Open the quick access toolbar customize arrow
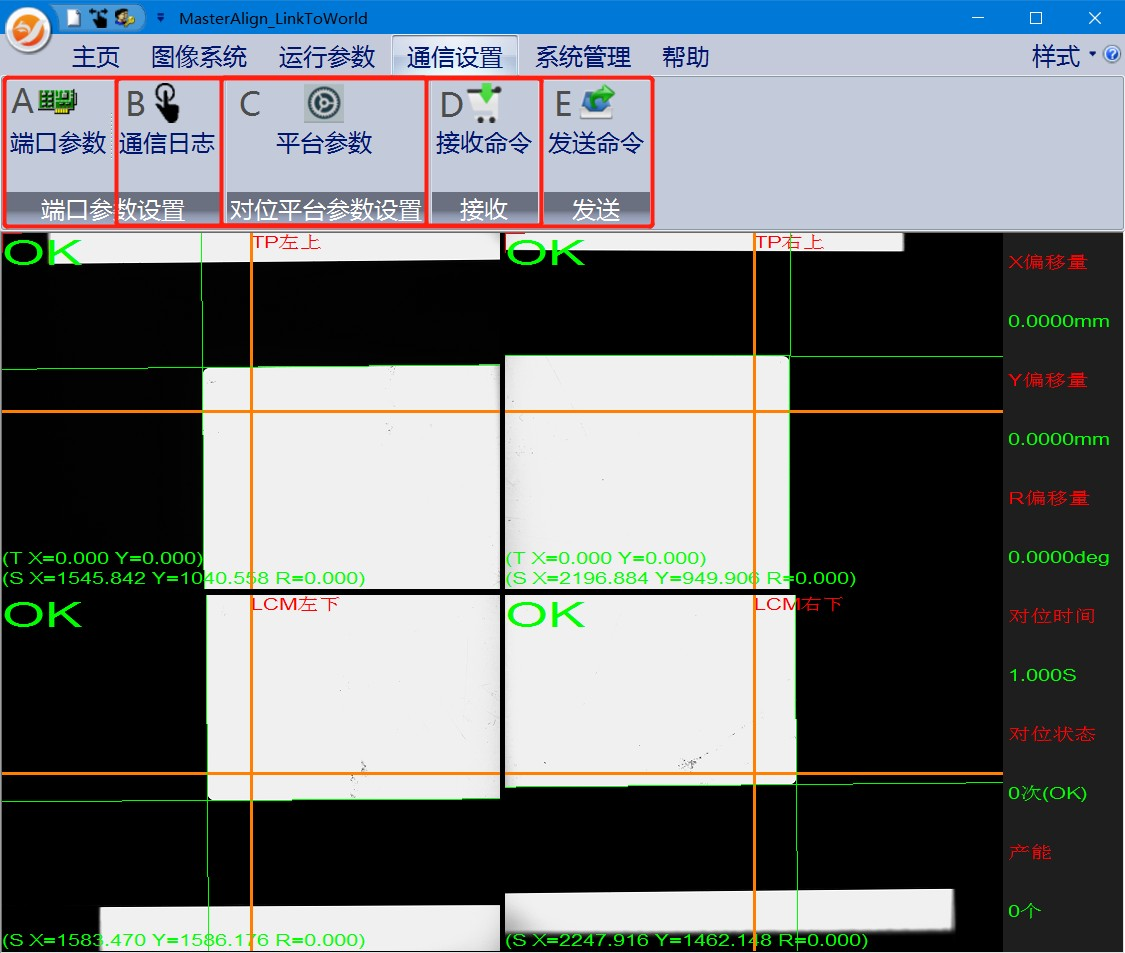The width and height of the screenshot is (1125, 953). click(x=160, y=18)
